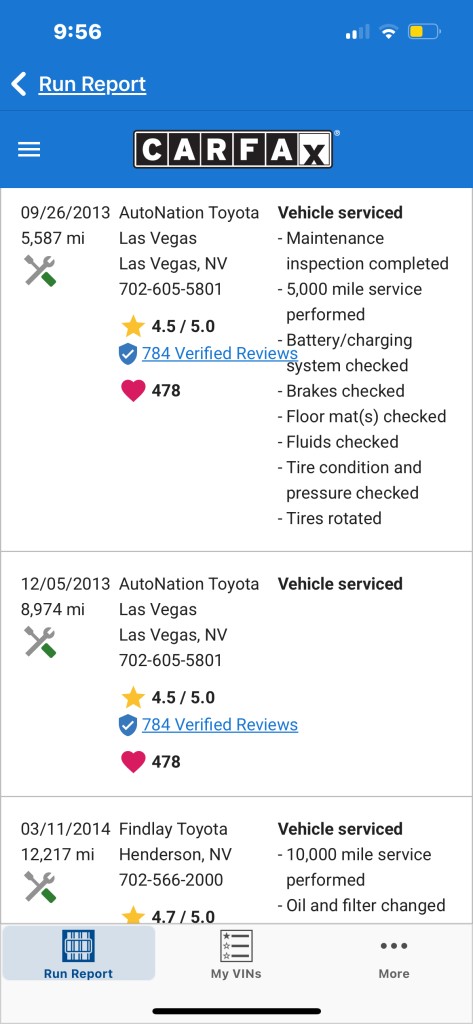Image resolution: width=473 pixels, height=1024 pixels.
Task: Tap Findlay Toyota phone number 702-566-2000
Action: point(171,880)
